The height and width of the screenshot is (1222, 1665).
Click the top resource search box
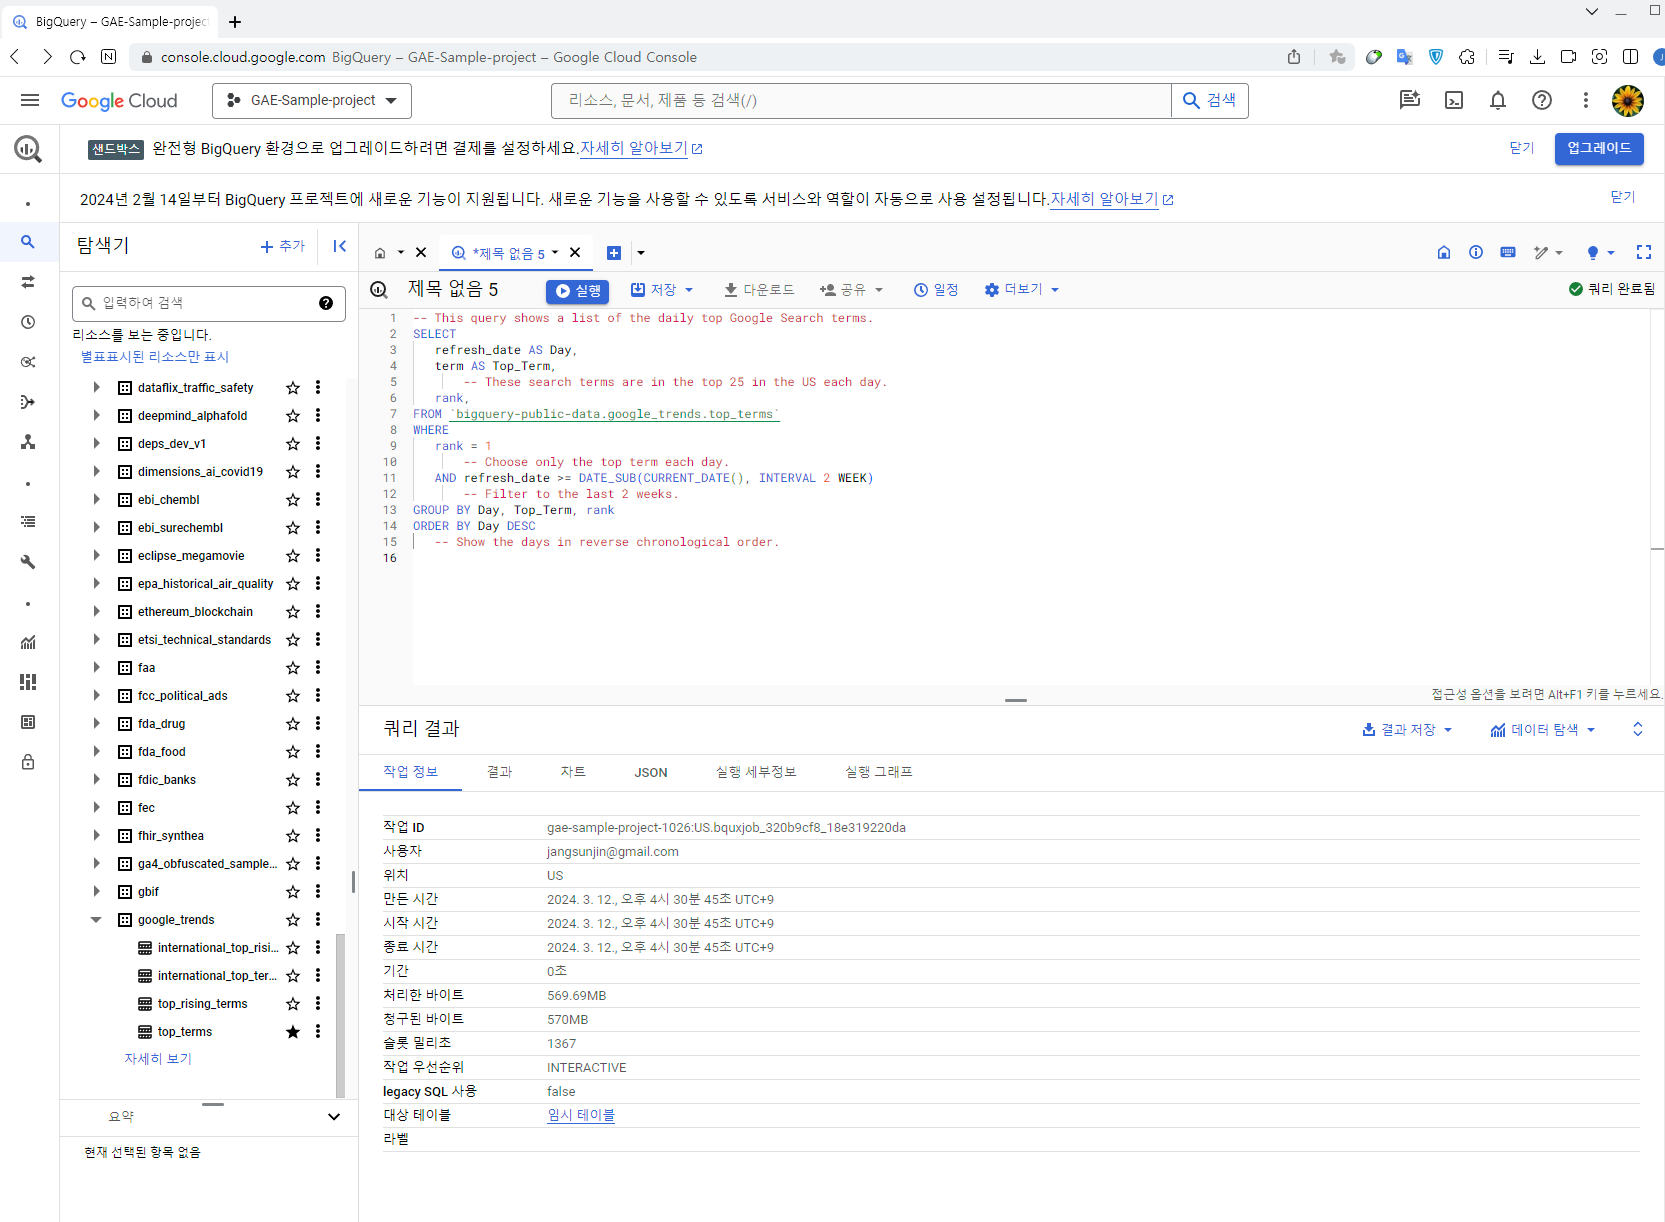tap(861, 101)
